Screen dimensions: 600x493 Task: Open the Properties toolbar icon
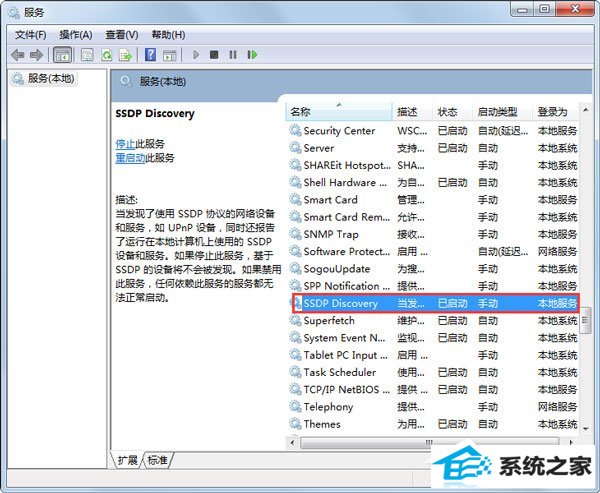click(x=87, y=55)
